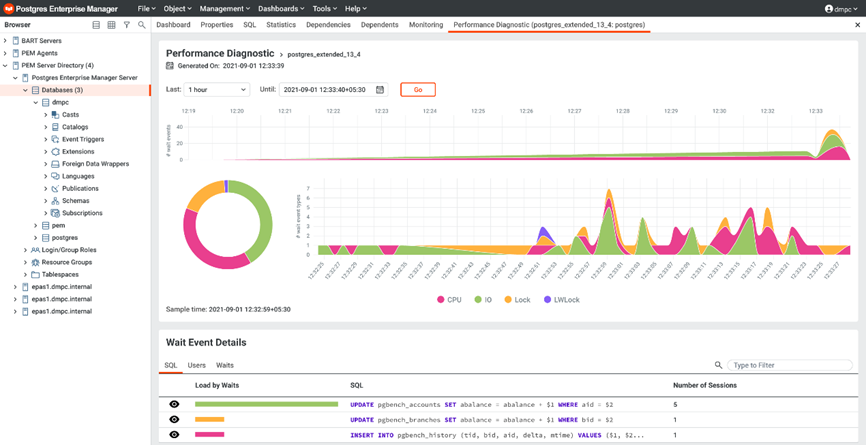Click the Tablespaces folder icon

(x=36, y=274)
